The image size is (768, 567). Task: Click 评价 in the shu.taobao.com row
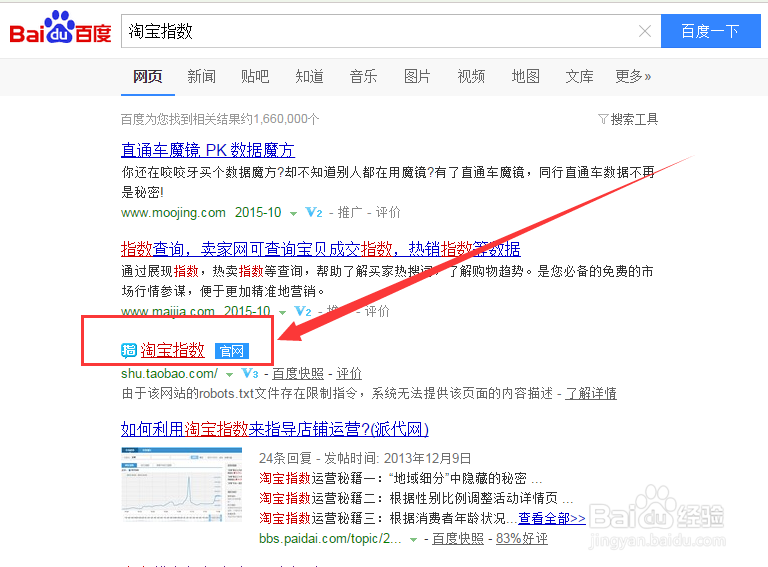point(349,374)
